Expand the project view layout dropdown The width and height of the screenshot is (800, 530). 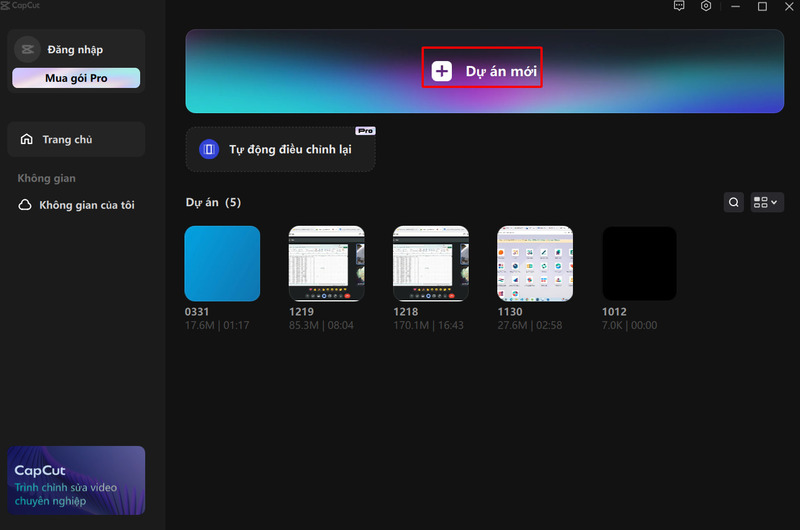pos(766,202)
